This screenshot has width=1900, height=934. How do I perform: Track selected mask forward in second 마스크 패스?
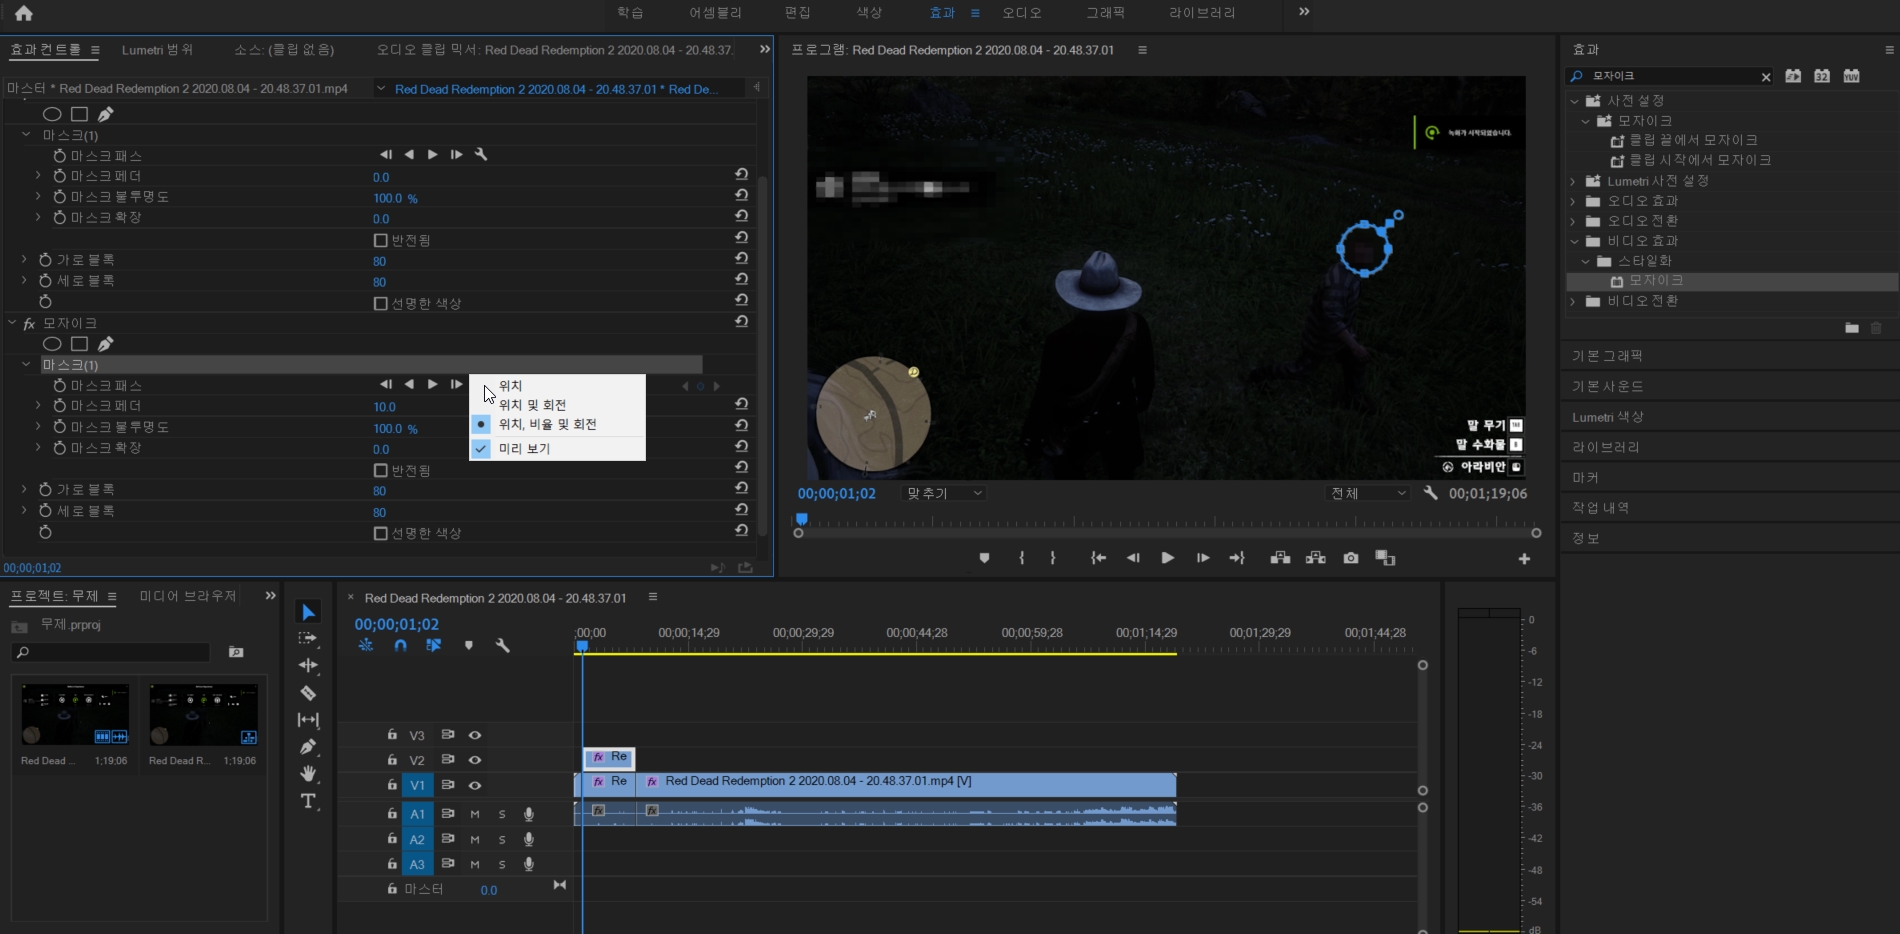[x=432, y=384]
